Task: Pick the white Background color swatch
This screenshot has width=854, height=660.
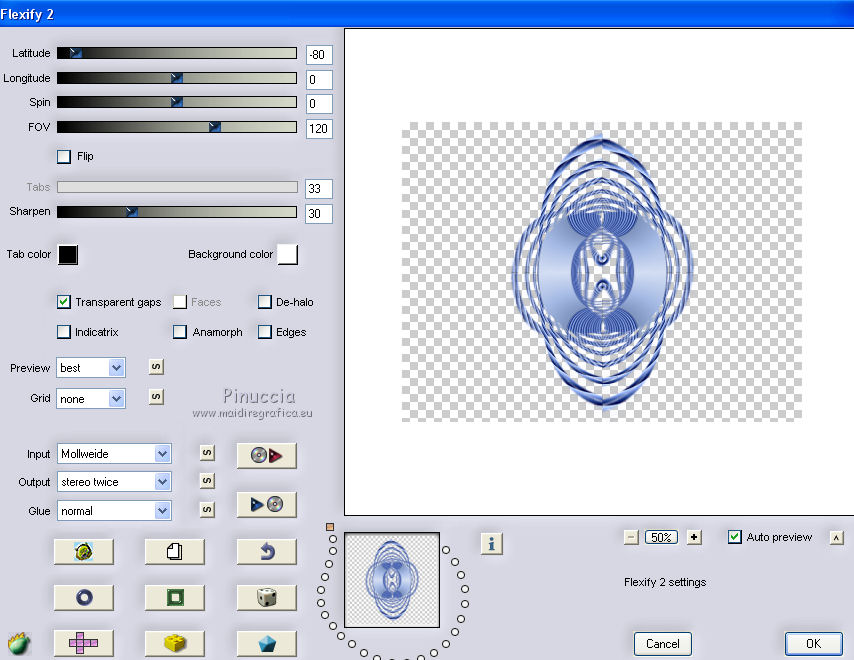Action: pyautogui.click(x=288, y=254)
